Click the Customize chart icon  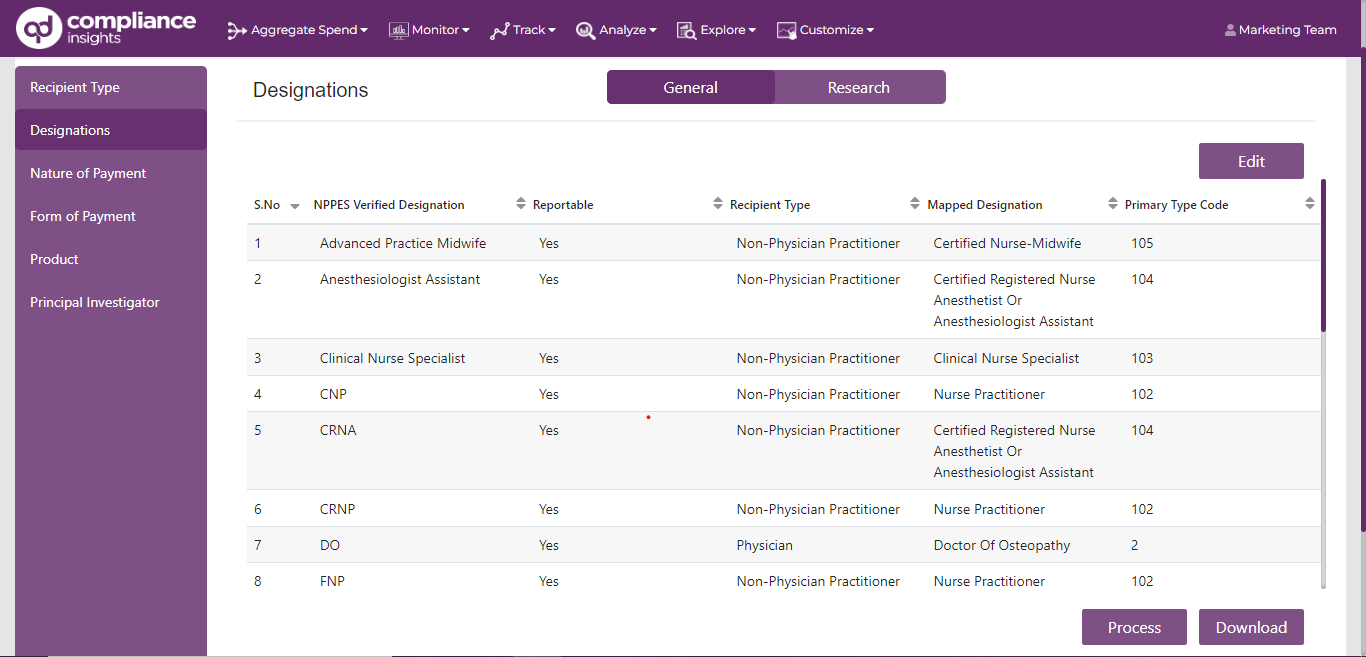786,31
